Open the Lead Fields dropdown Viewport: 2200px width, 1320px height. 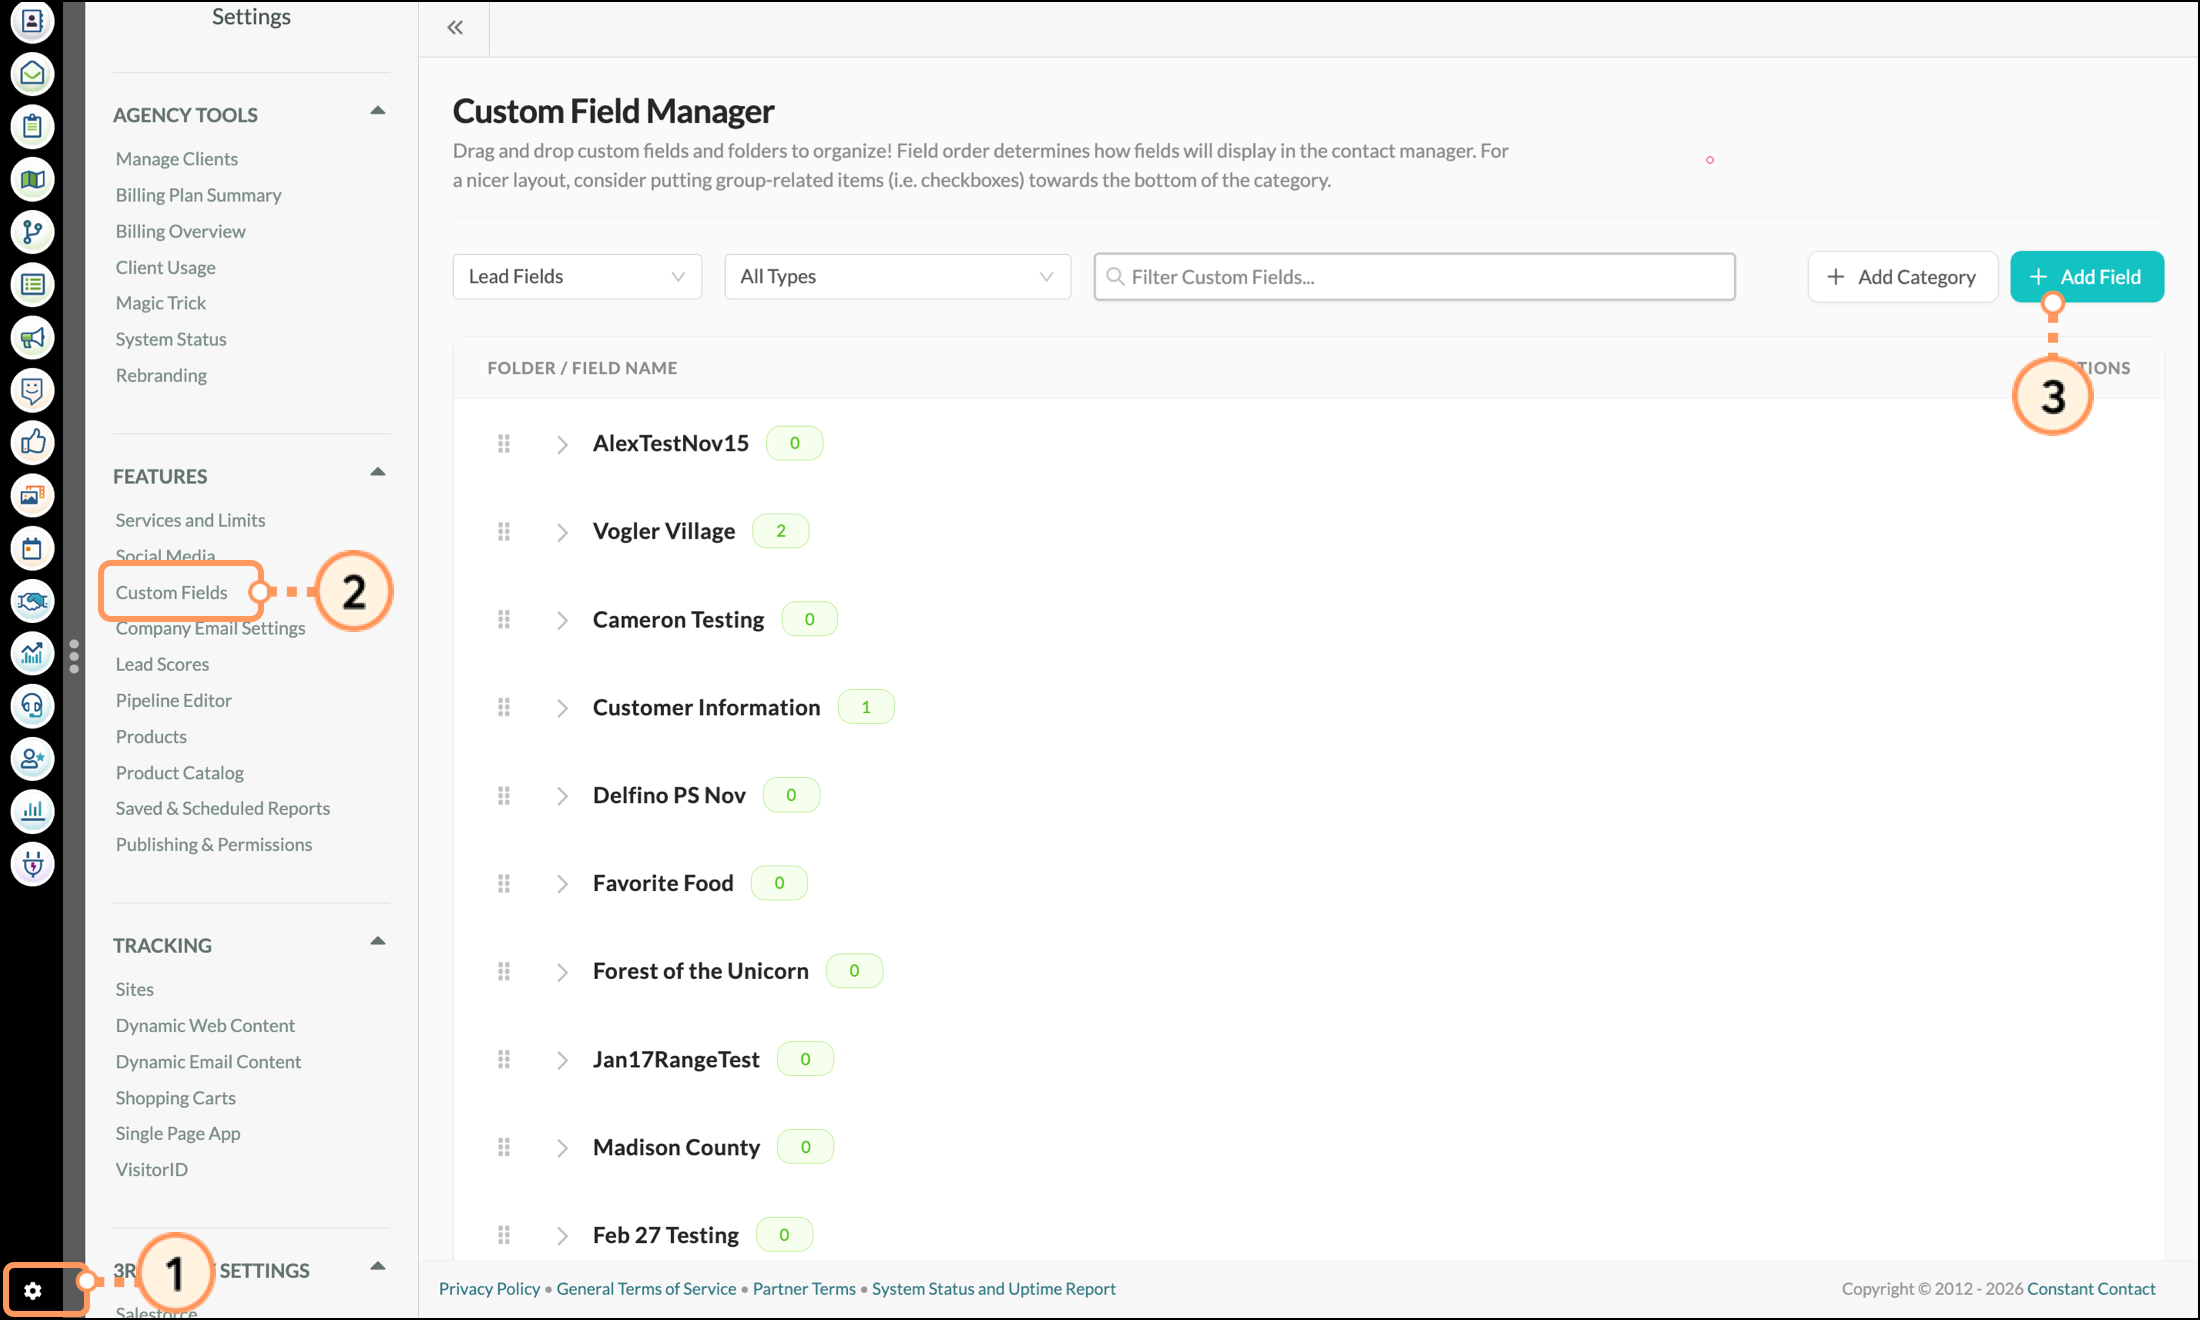coord(577,277)
